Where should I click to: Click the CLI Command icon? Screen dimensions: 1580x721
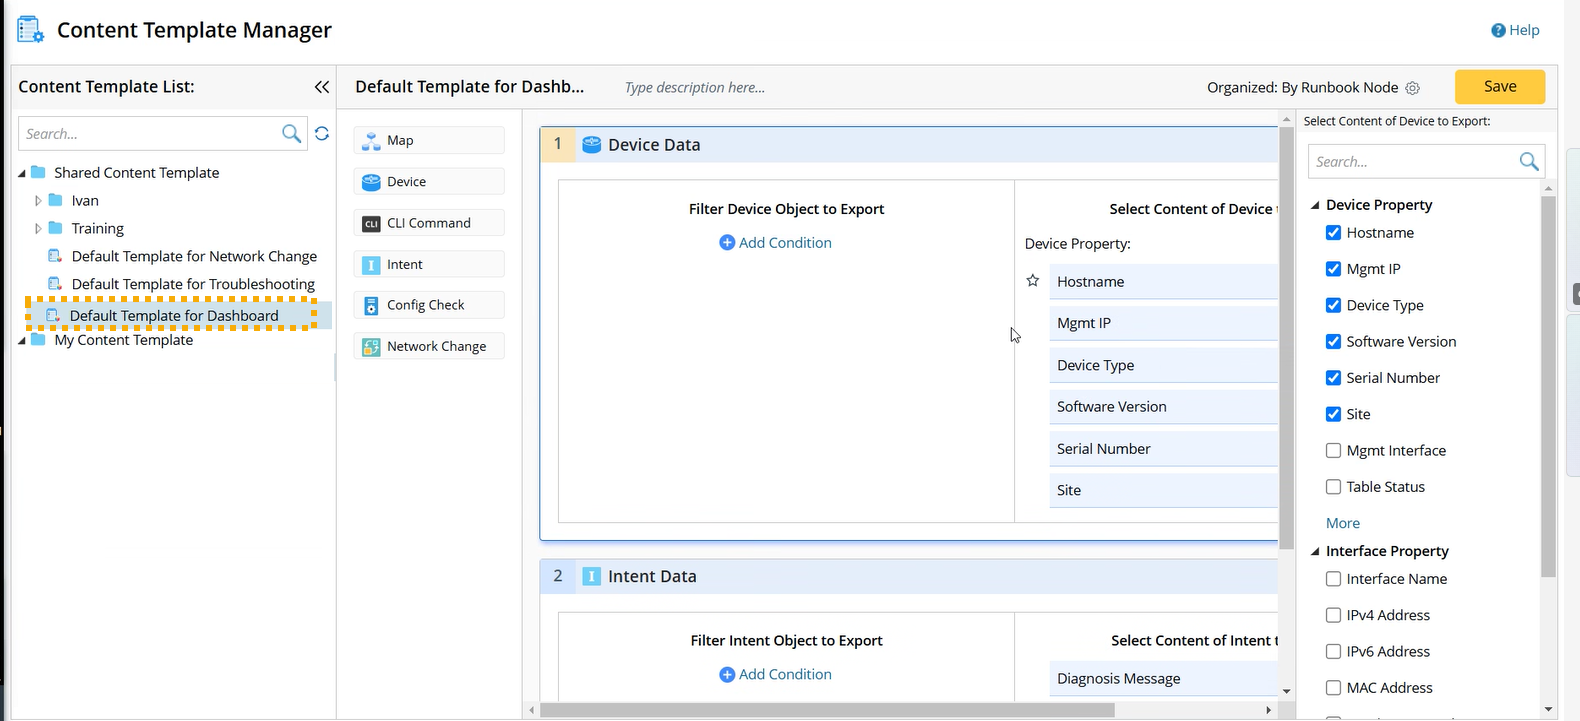click(x=371, y=224)
